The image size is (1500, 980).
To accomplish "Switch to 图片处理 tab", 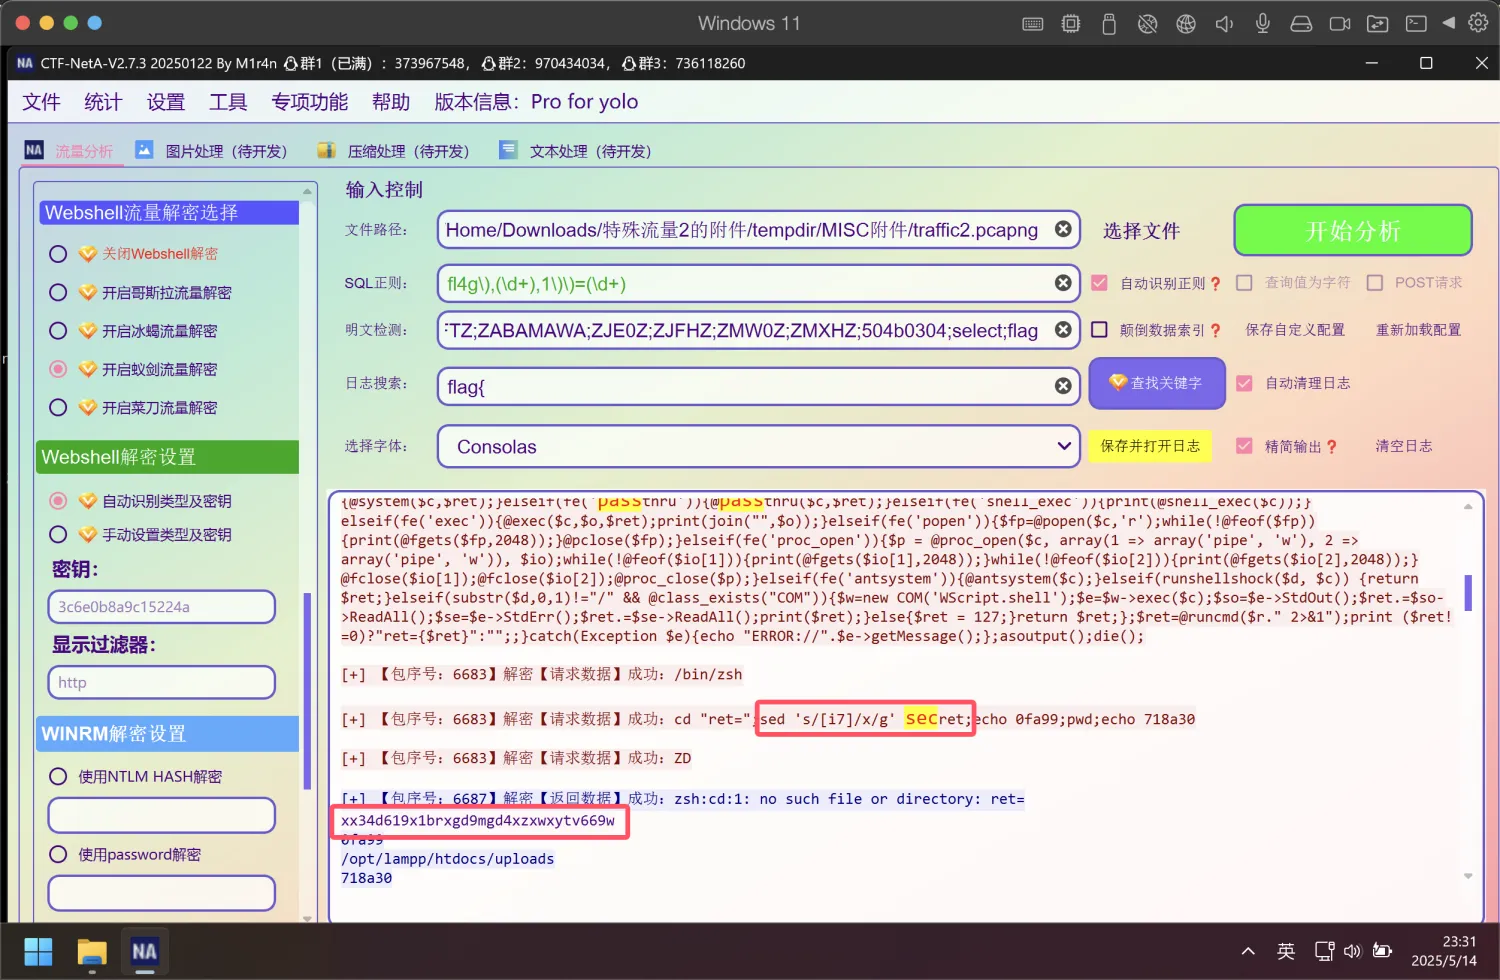I will click(211, 151).
